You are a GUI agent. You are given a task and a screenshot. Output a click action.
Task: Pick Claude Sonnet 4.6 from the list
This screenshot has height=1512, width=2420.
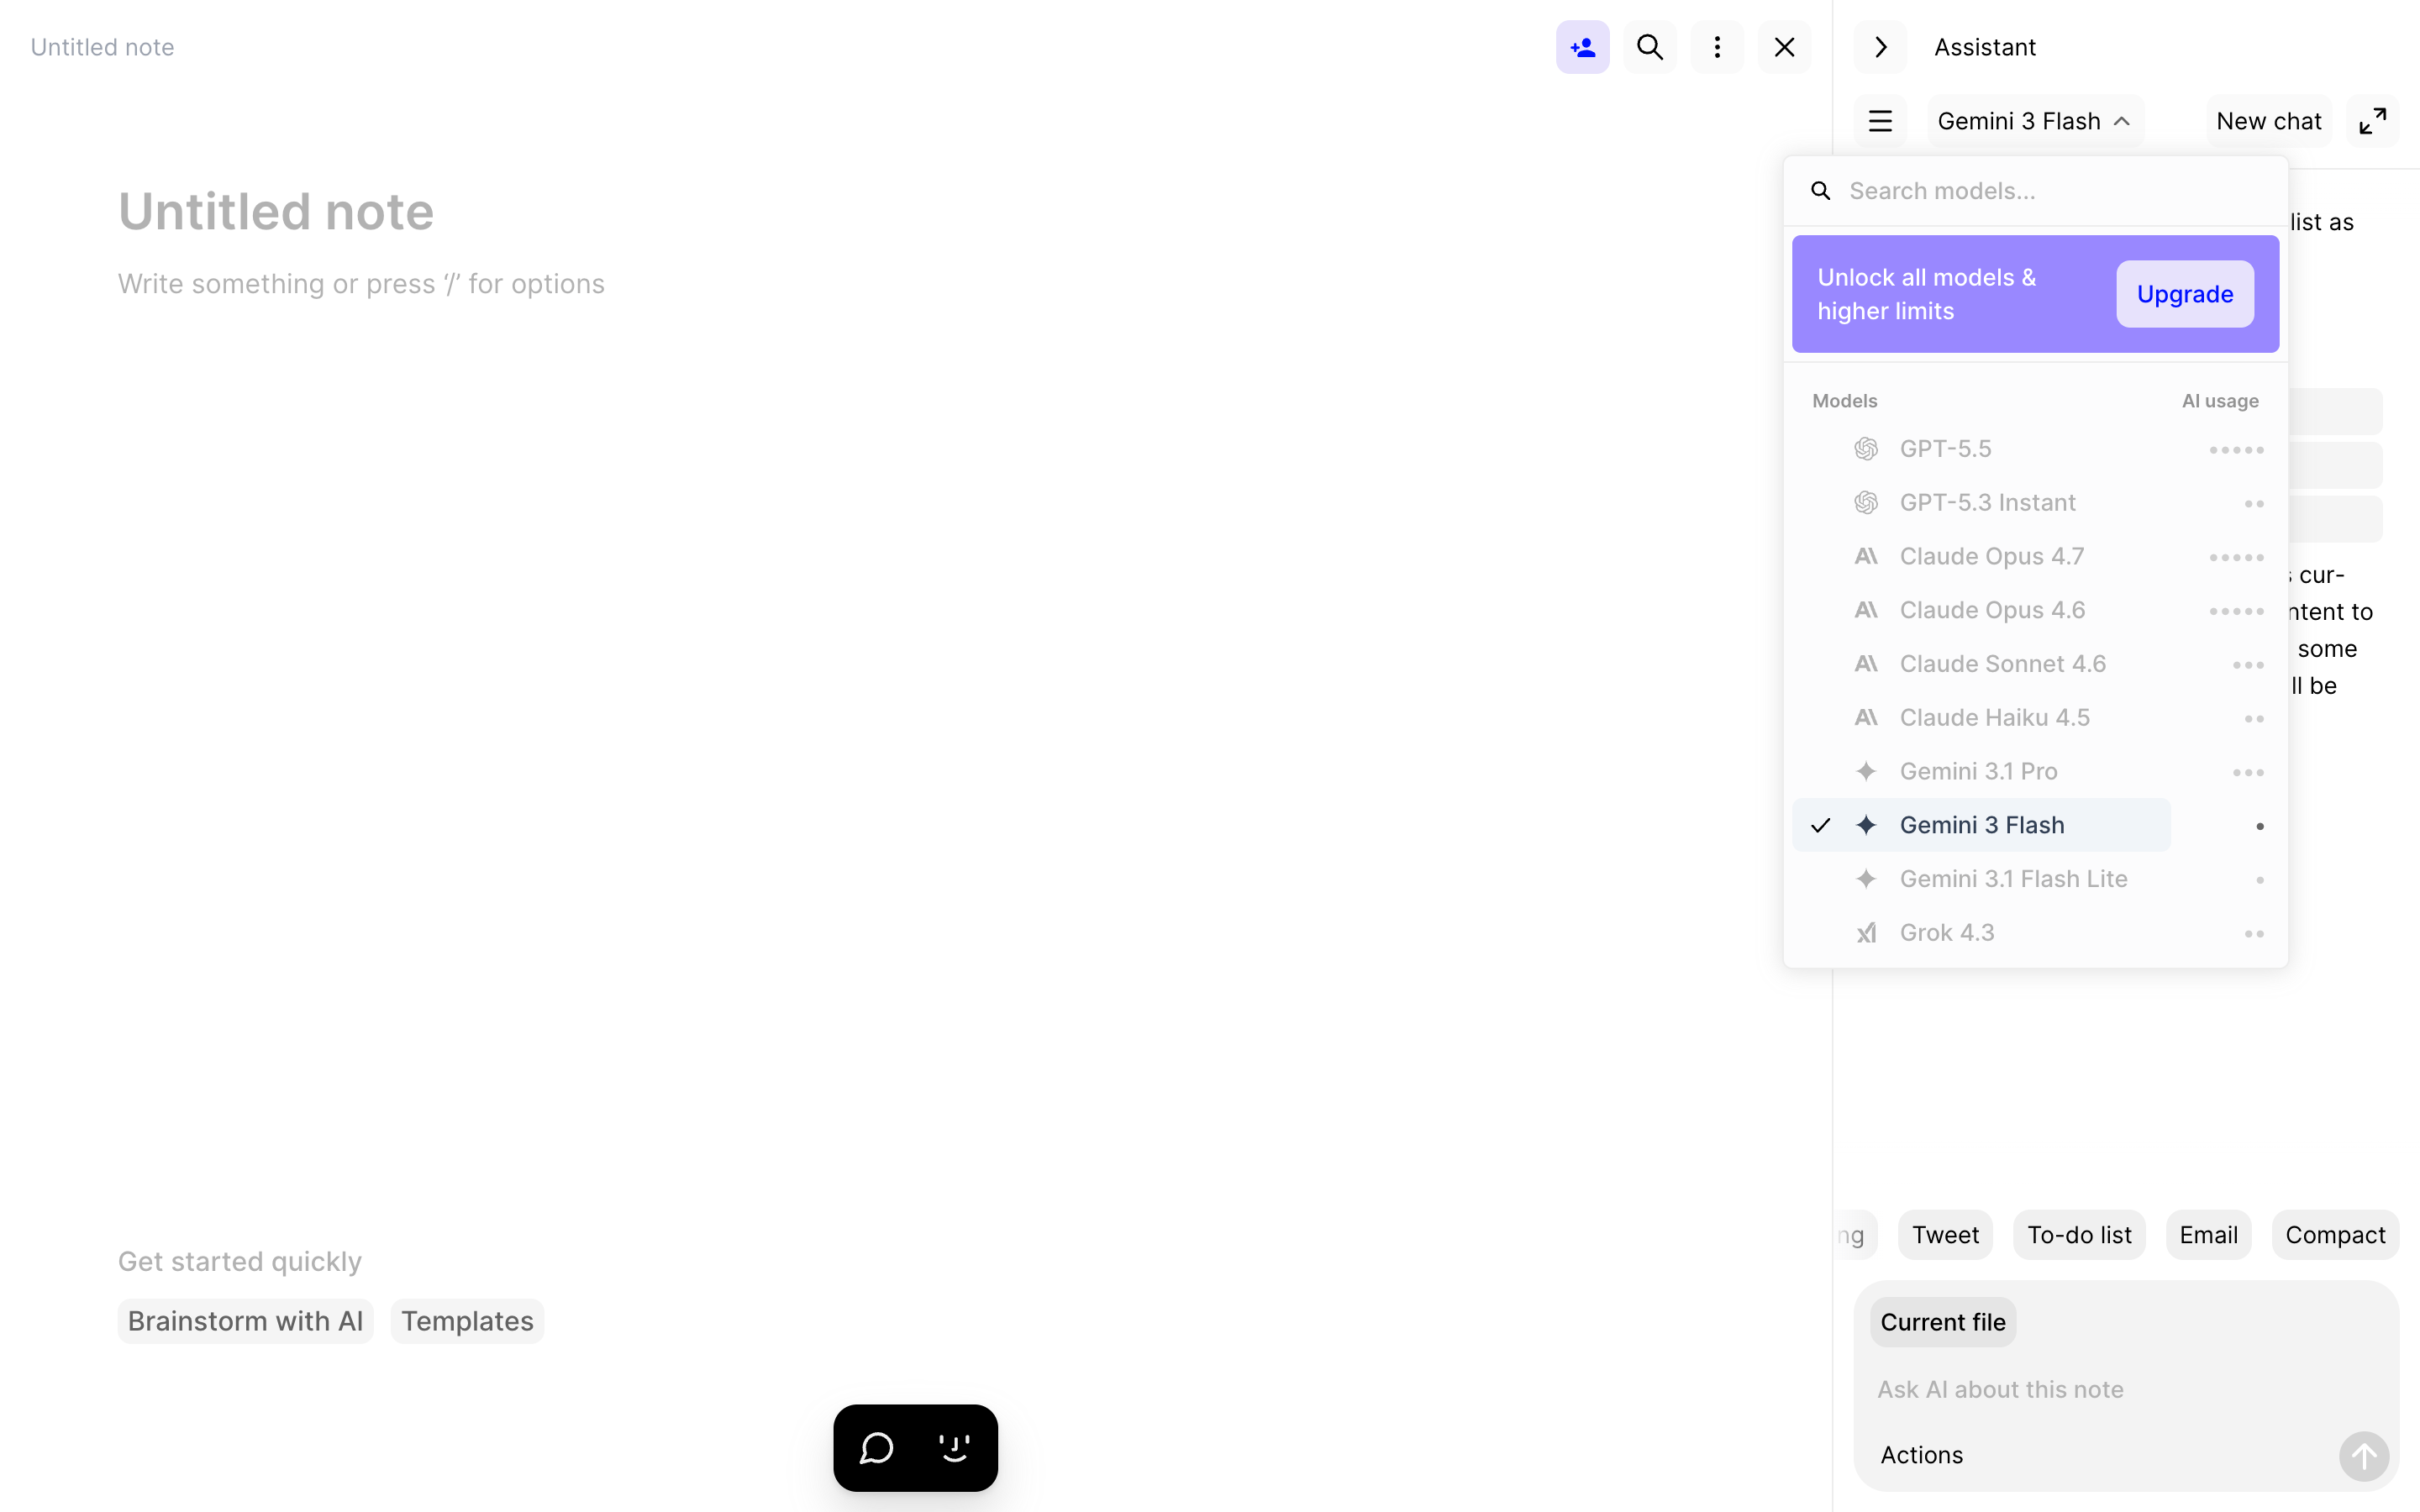click(x=2035, y=664)
